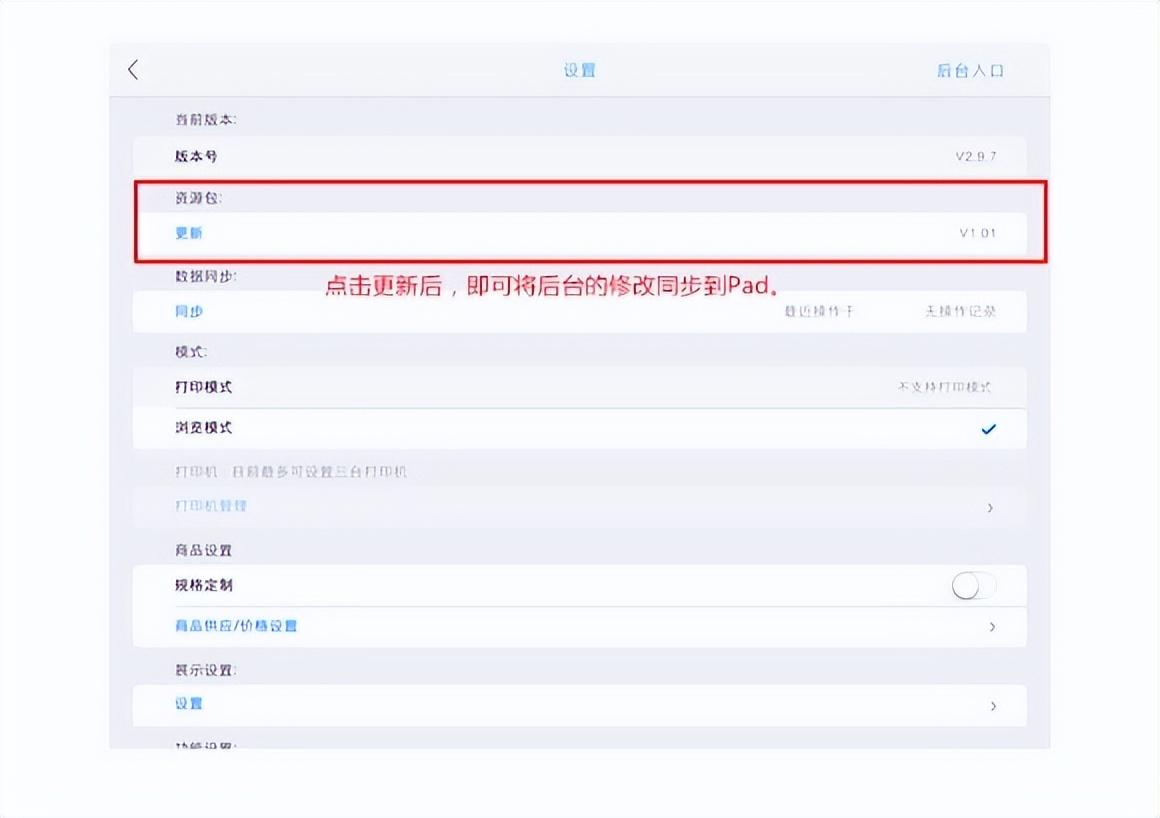
Task: Expand 商品供应/价格设置 via its chevron
Action: [x=992, y=626]
